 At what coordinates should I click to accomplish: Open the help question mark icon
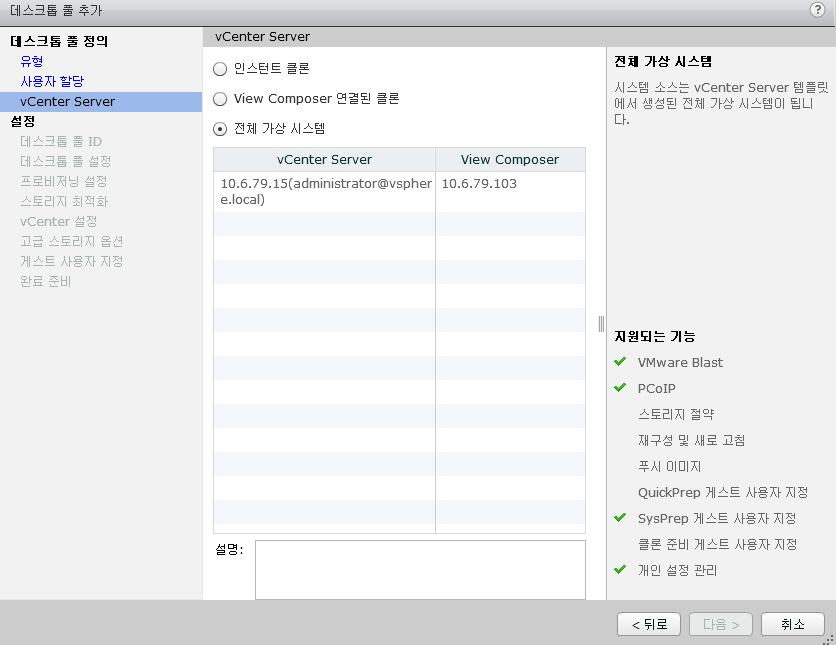point(817,10)
